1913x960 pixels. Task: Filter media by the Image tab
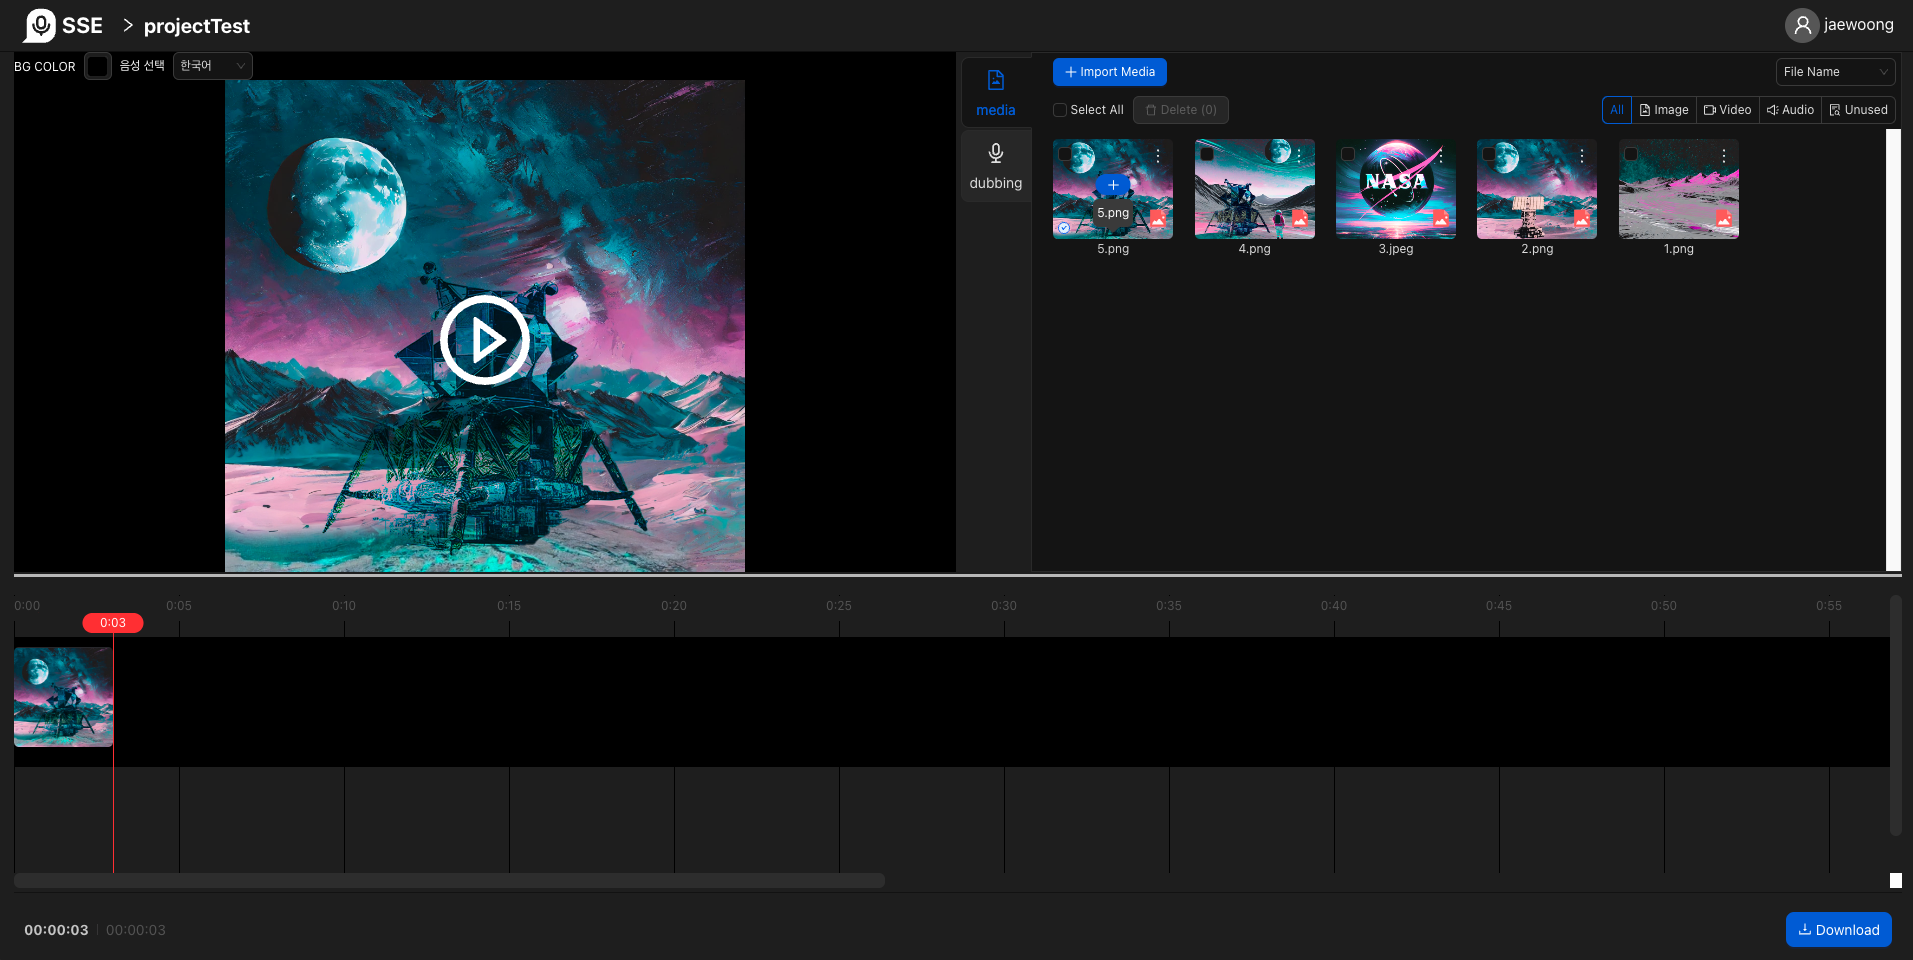[x=1664, y=110]
